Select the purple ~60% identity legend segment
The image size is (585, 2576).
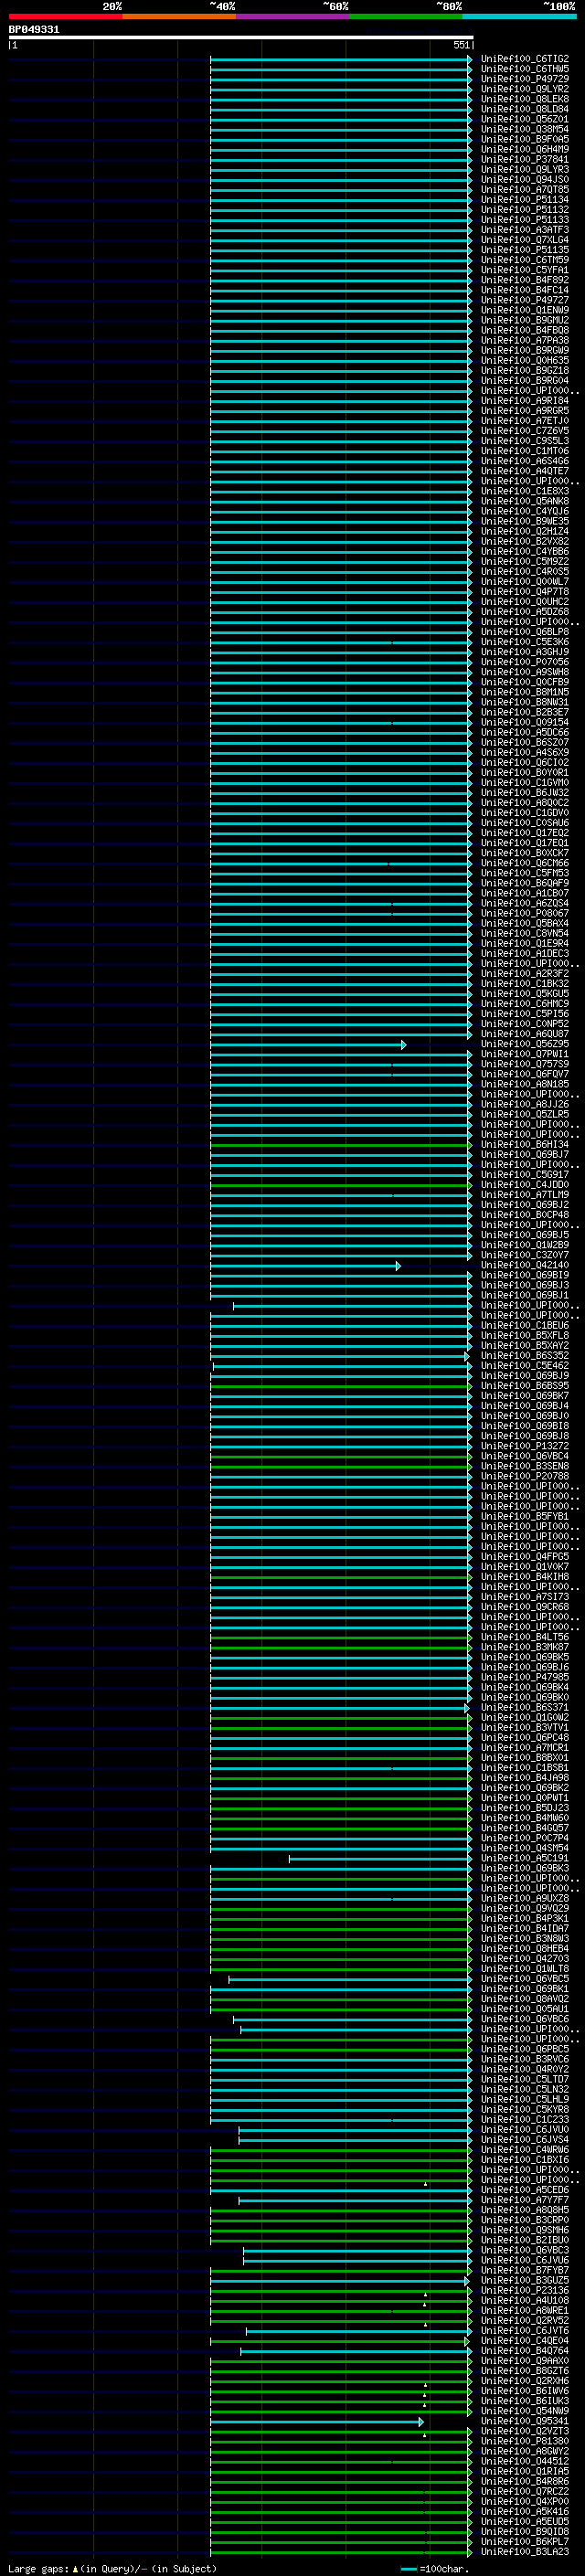[x=293, y=16]
